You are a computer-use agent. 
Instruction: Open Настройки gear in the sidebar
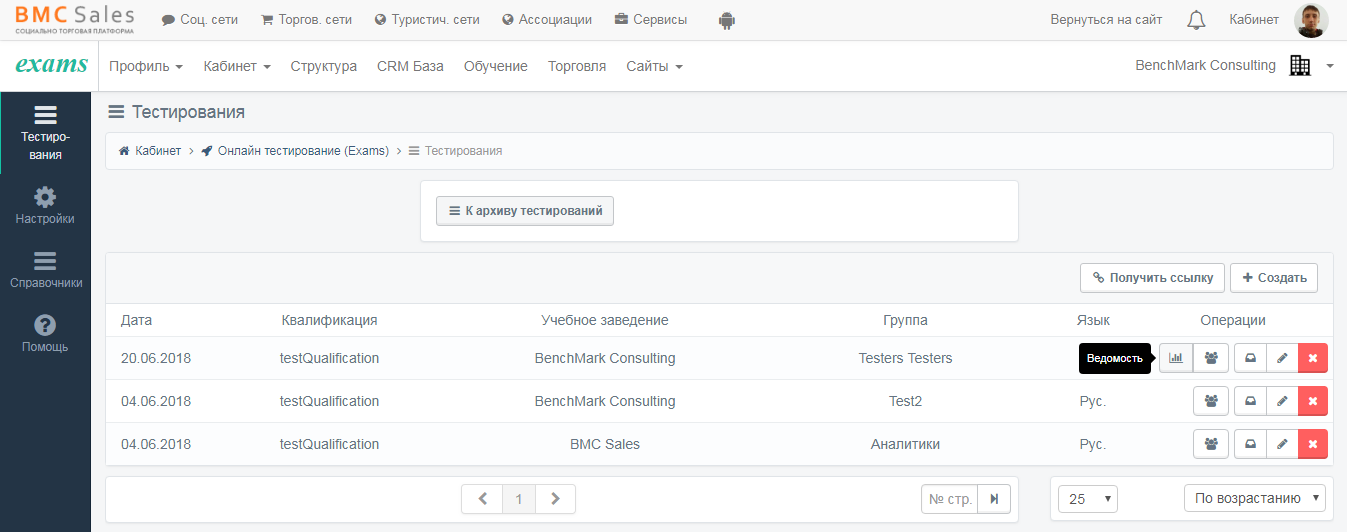click(x=45, y=206)
